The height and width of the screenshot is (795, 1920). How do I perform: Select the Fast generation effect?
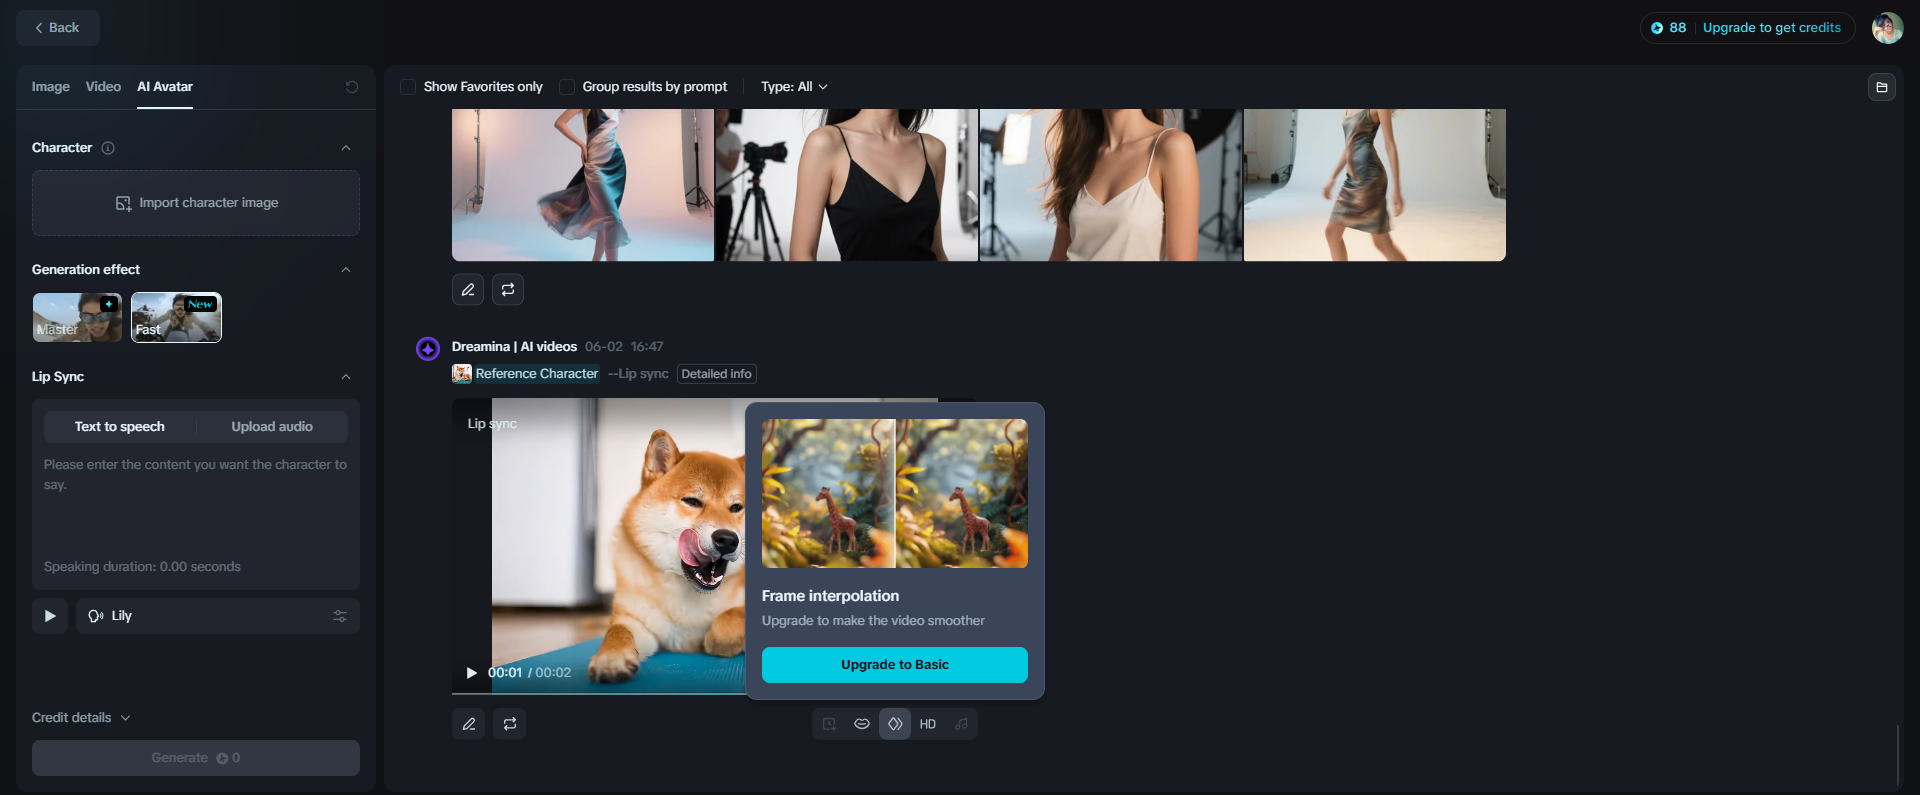(x=176, y=318)
